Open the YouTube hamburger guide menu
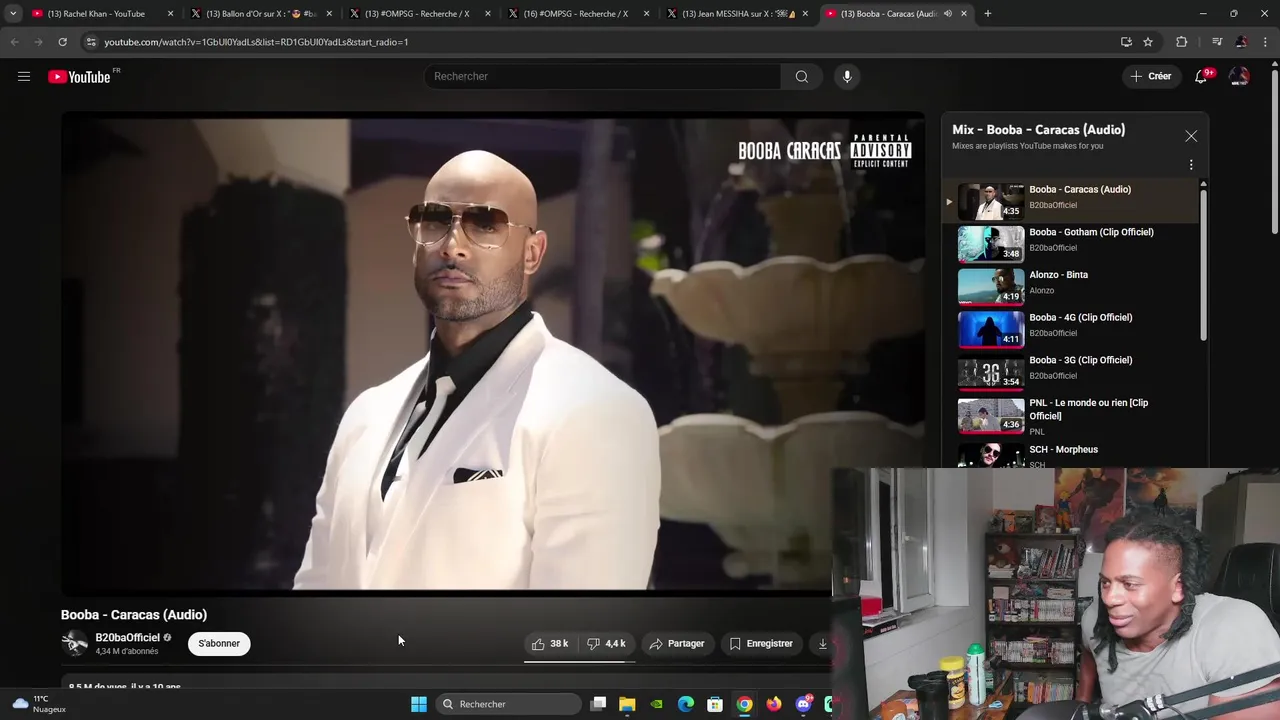1280x720 pixels. pos(24,76)
